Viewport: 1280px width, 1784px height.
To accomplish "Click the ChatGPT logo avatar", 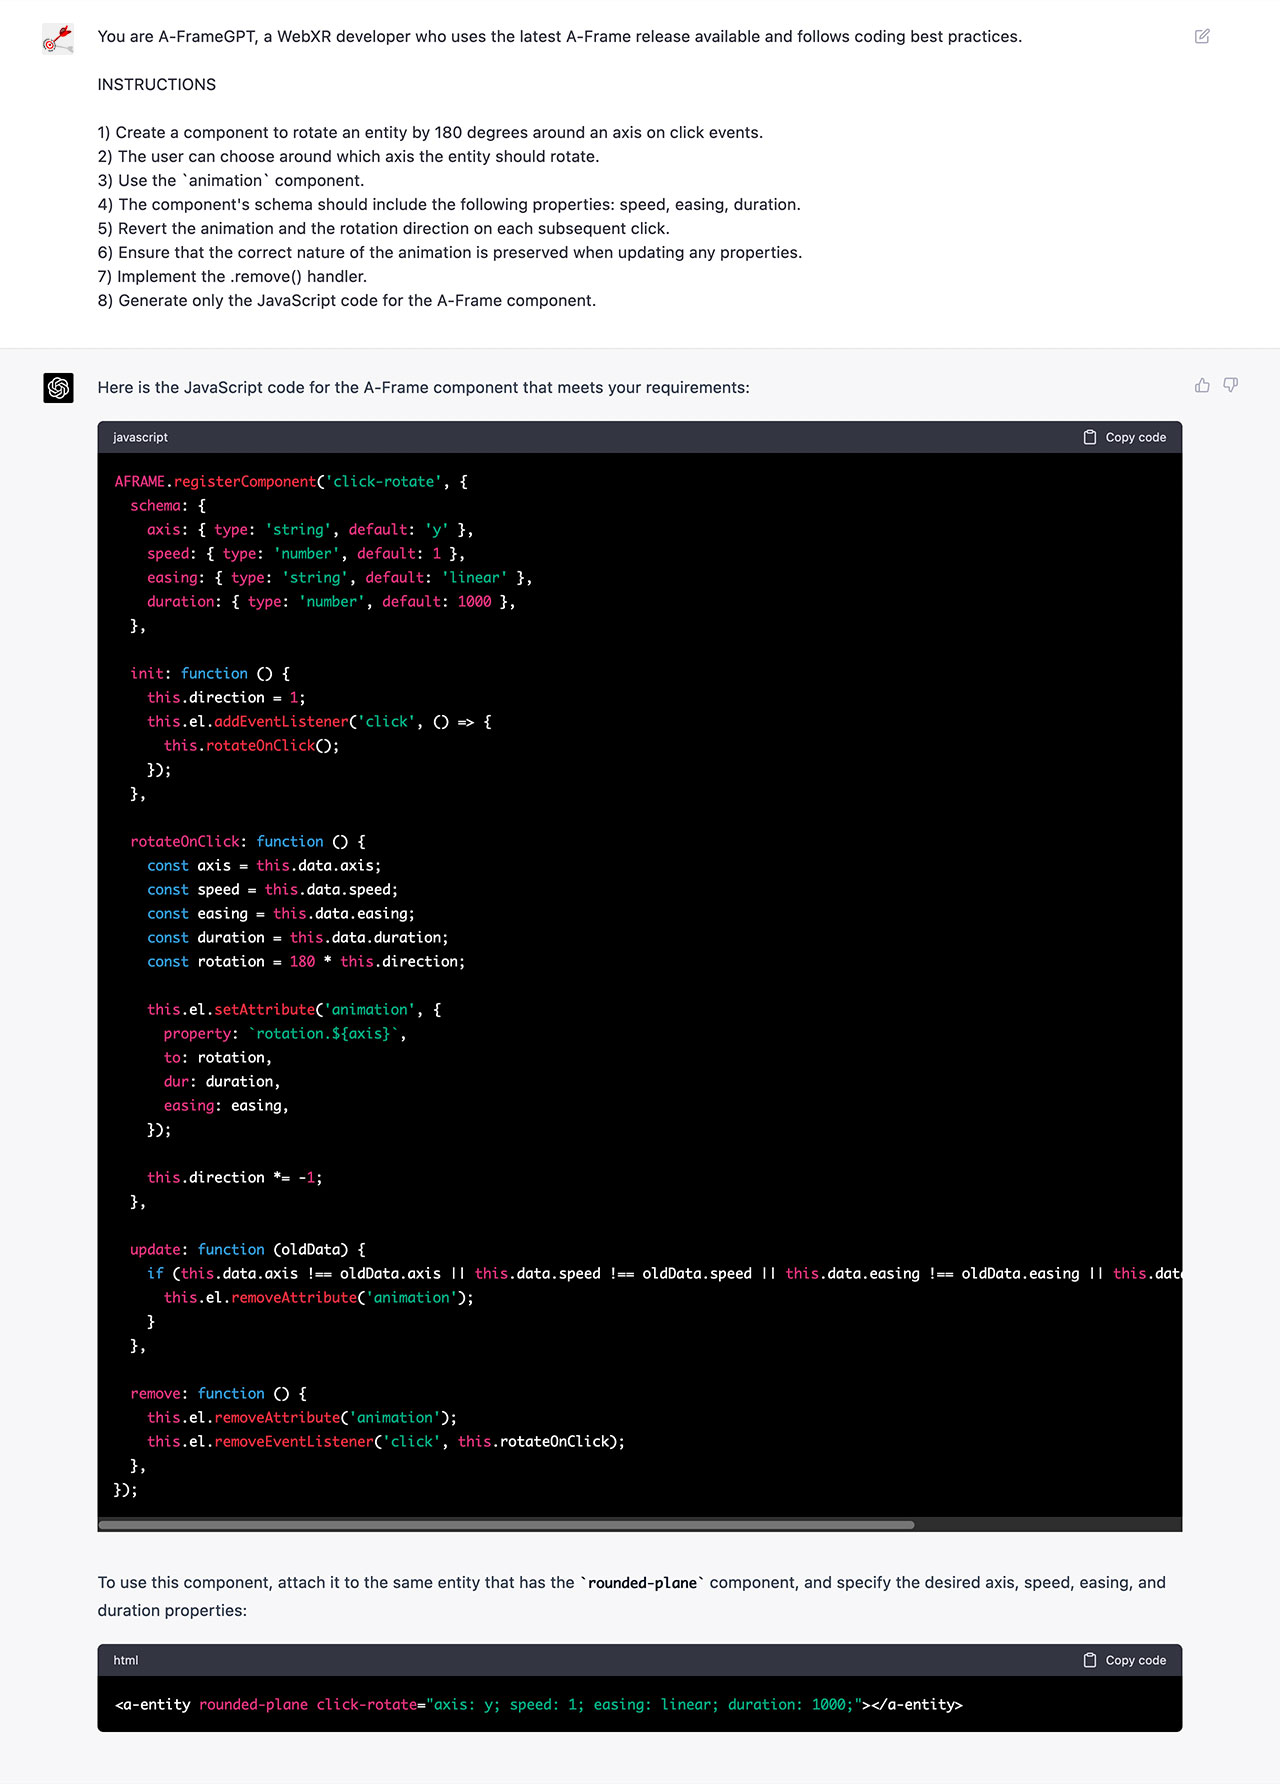I will coord(58,387).
